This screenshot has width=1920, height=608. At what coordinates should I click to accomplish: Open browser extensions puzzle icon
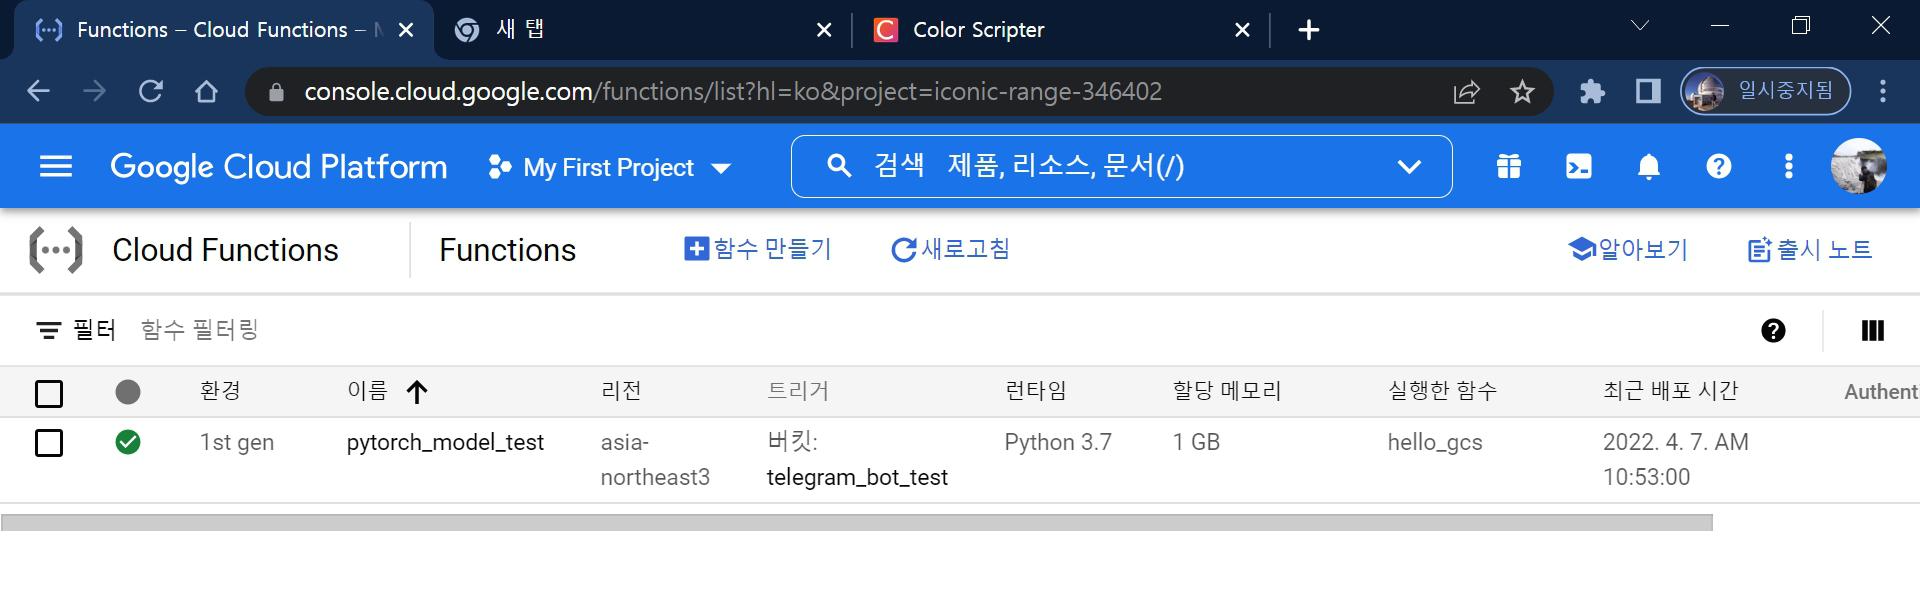(1592, 92)
